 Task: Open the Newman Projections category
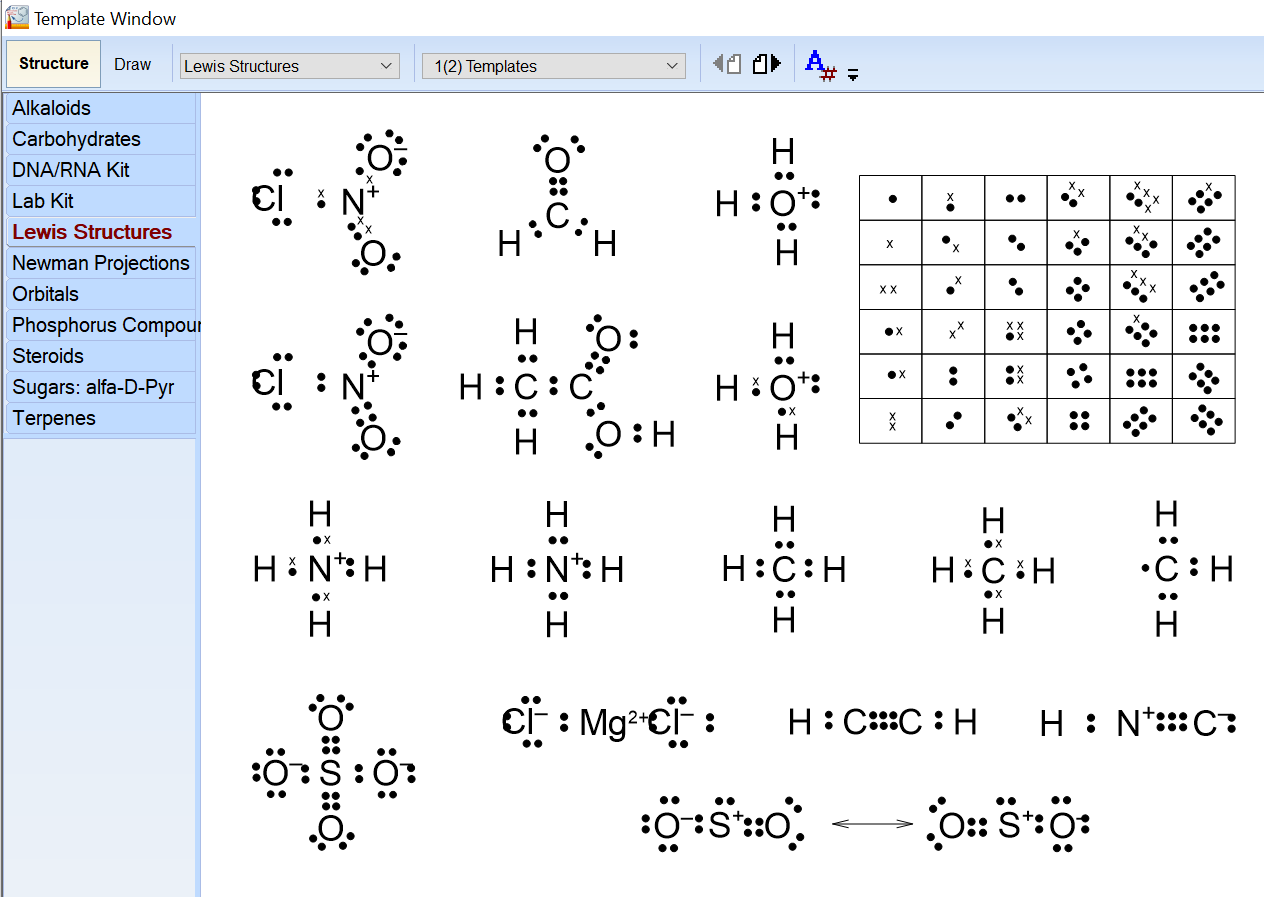pyautogui.click(x=100, y=263)
